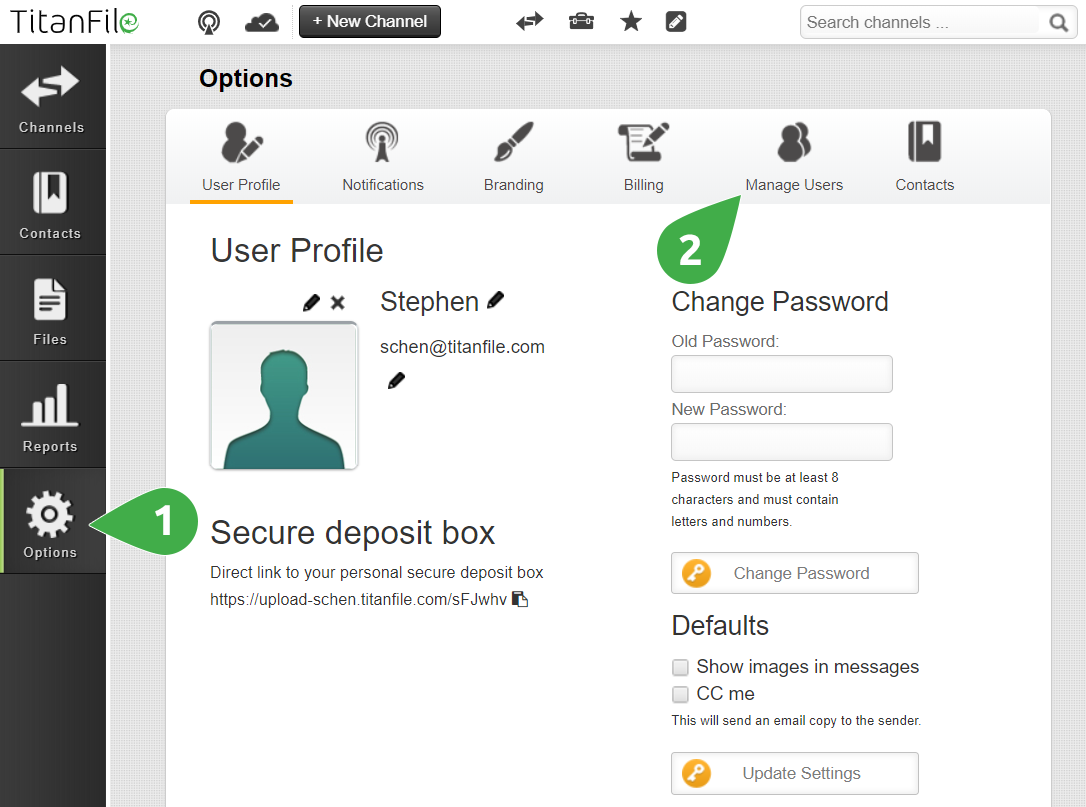This screenshot has width=1086, height=807.
Task: Go to the Branding tab
Action: click(513, 156)
